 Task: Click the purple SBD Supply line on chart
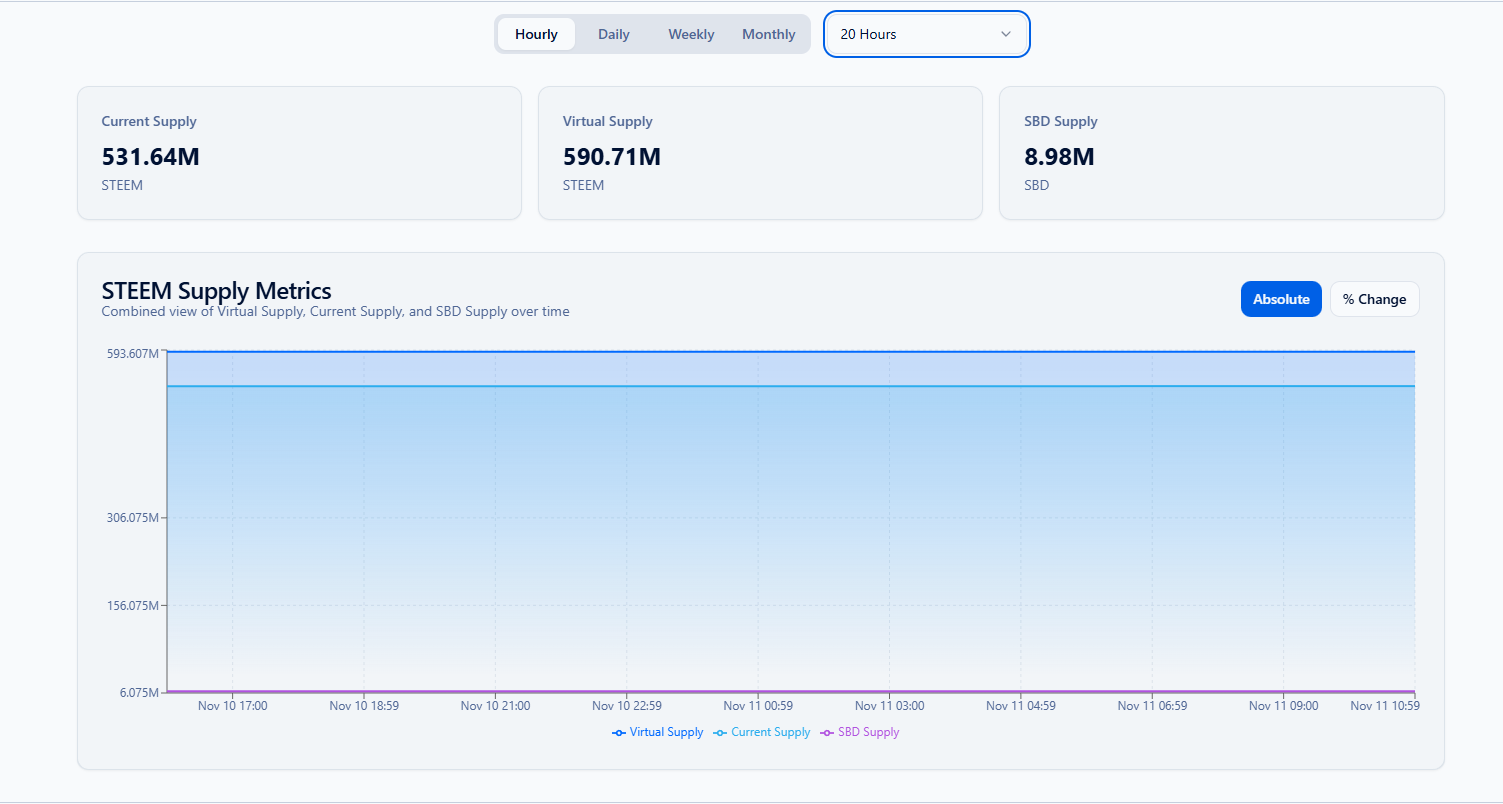(x=790, y=691)
